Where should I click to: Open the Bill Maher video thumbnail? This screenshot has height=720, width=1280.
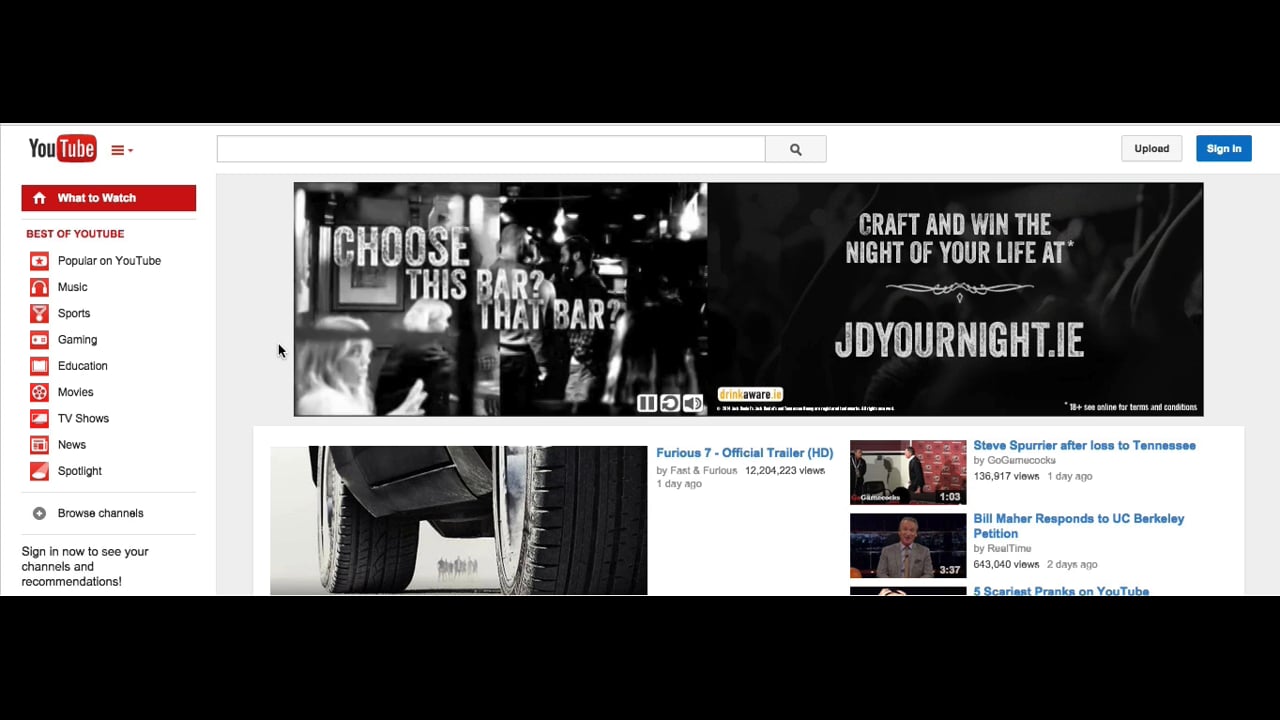[908, 546]
